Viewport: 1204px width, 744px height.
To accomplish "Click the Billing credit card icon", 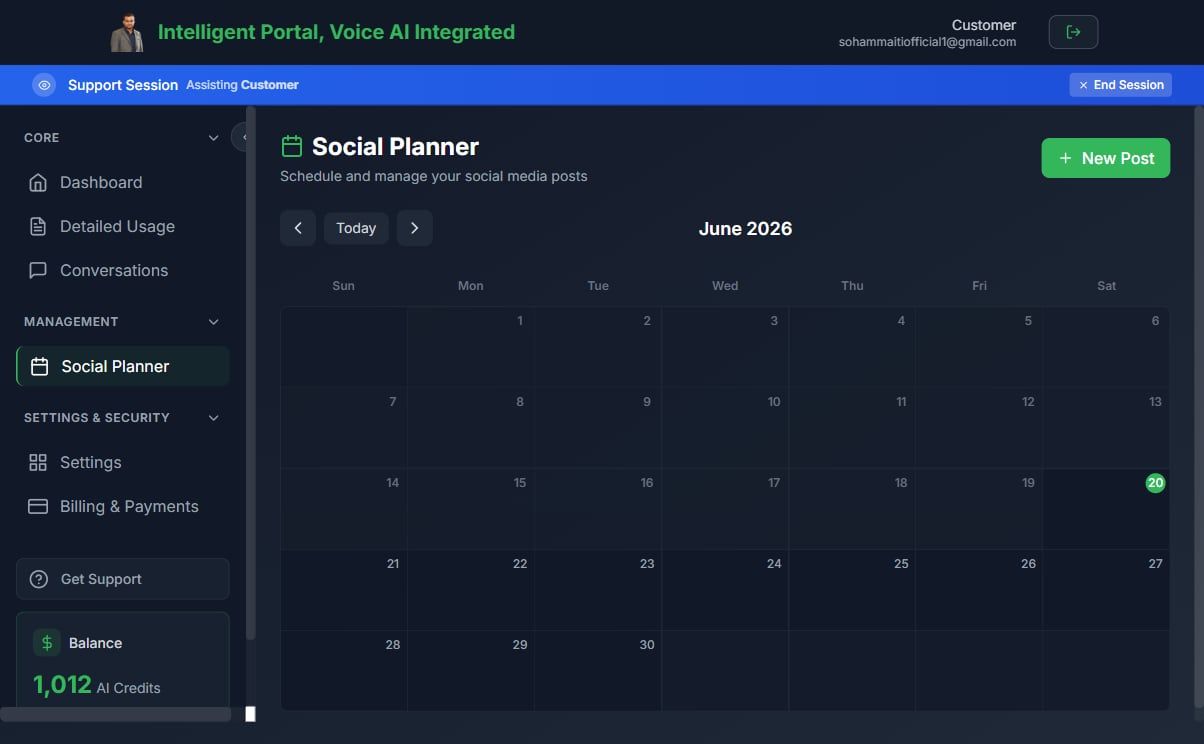I will coord(38,506).
